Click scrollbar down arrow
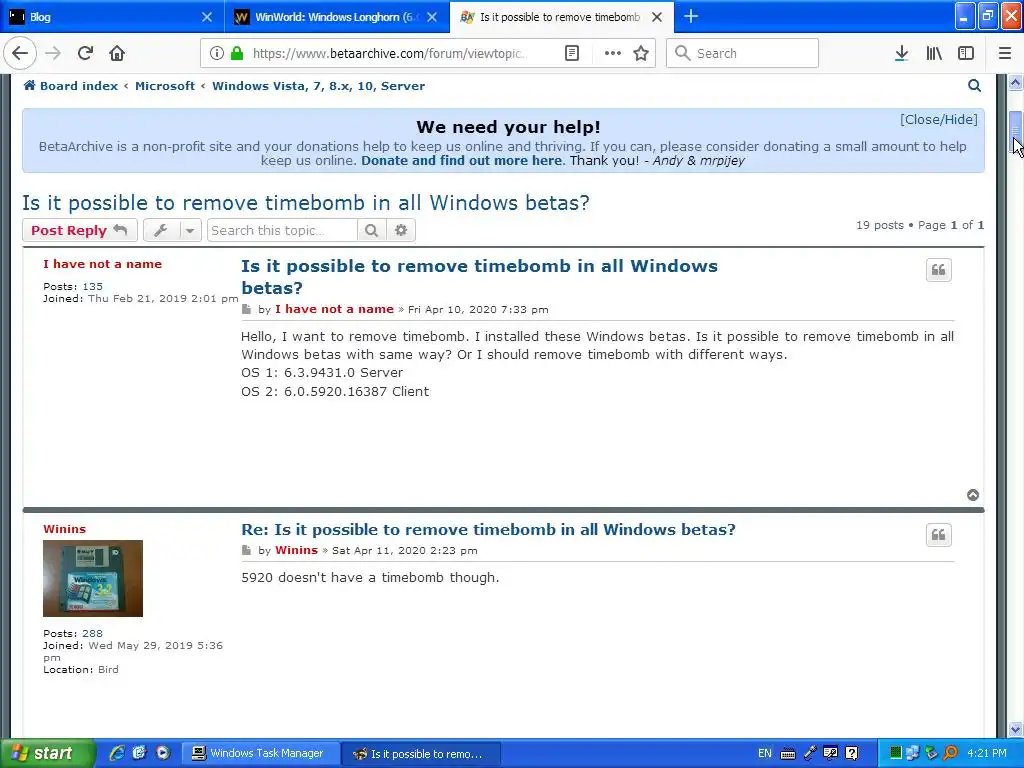The width and height of the screenshot is (1024, 768). coord(1016,729)
